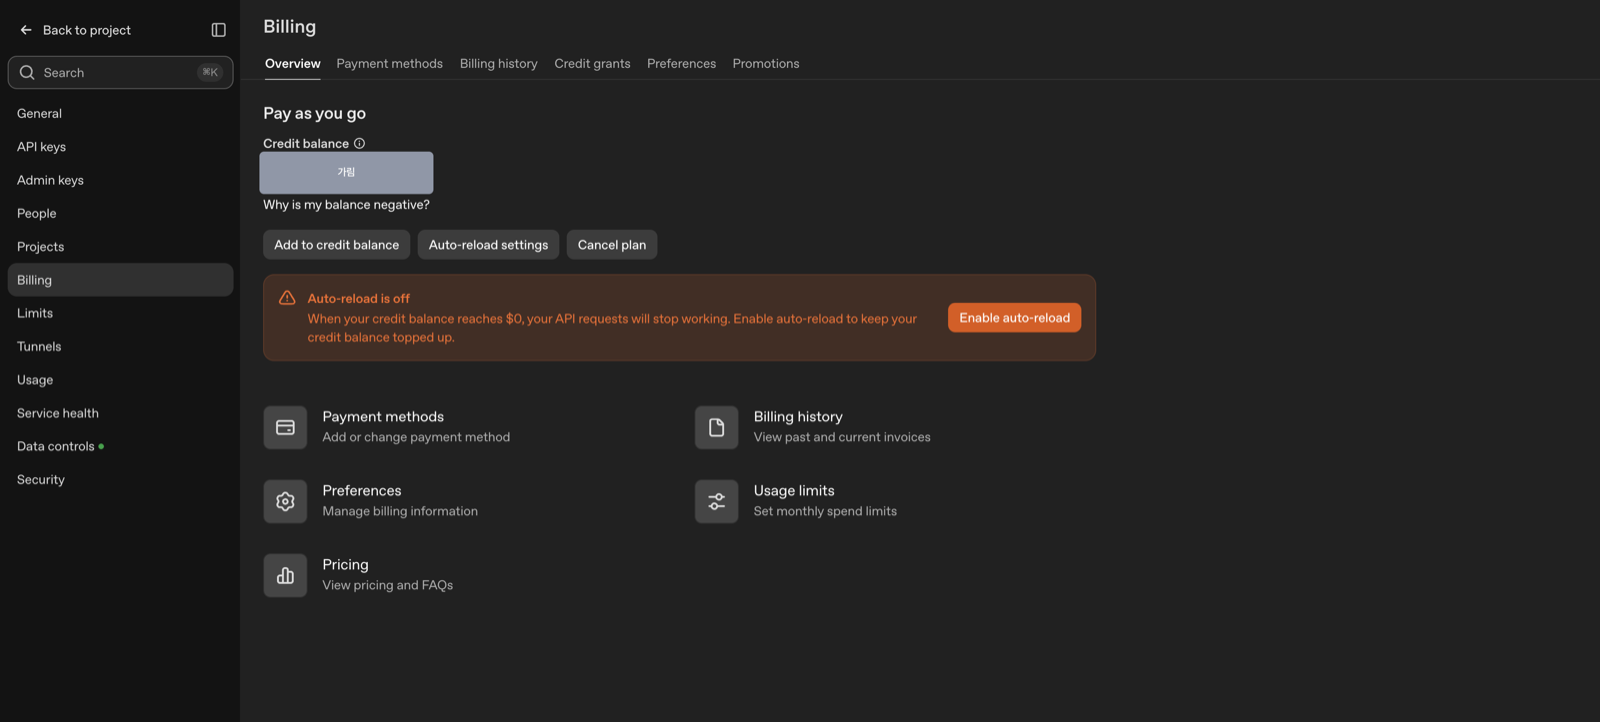Click 'View past and current invoices' text
The width and height of the screenshot is (1600, 722).
point(842,437)
